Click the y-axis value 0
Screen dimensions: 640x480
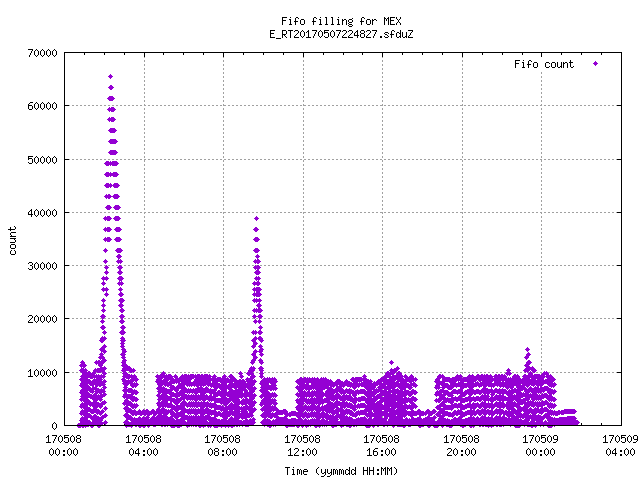[x=55, y=426]
